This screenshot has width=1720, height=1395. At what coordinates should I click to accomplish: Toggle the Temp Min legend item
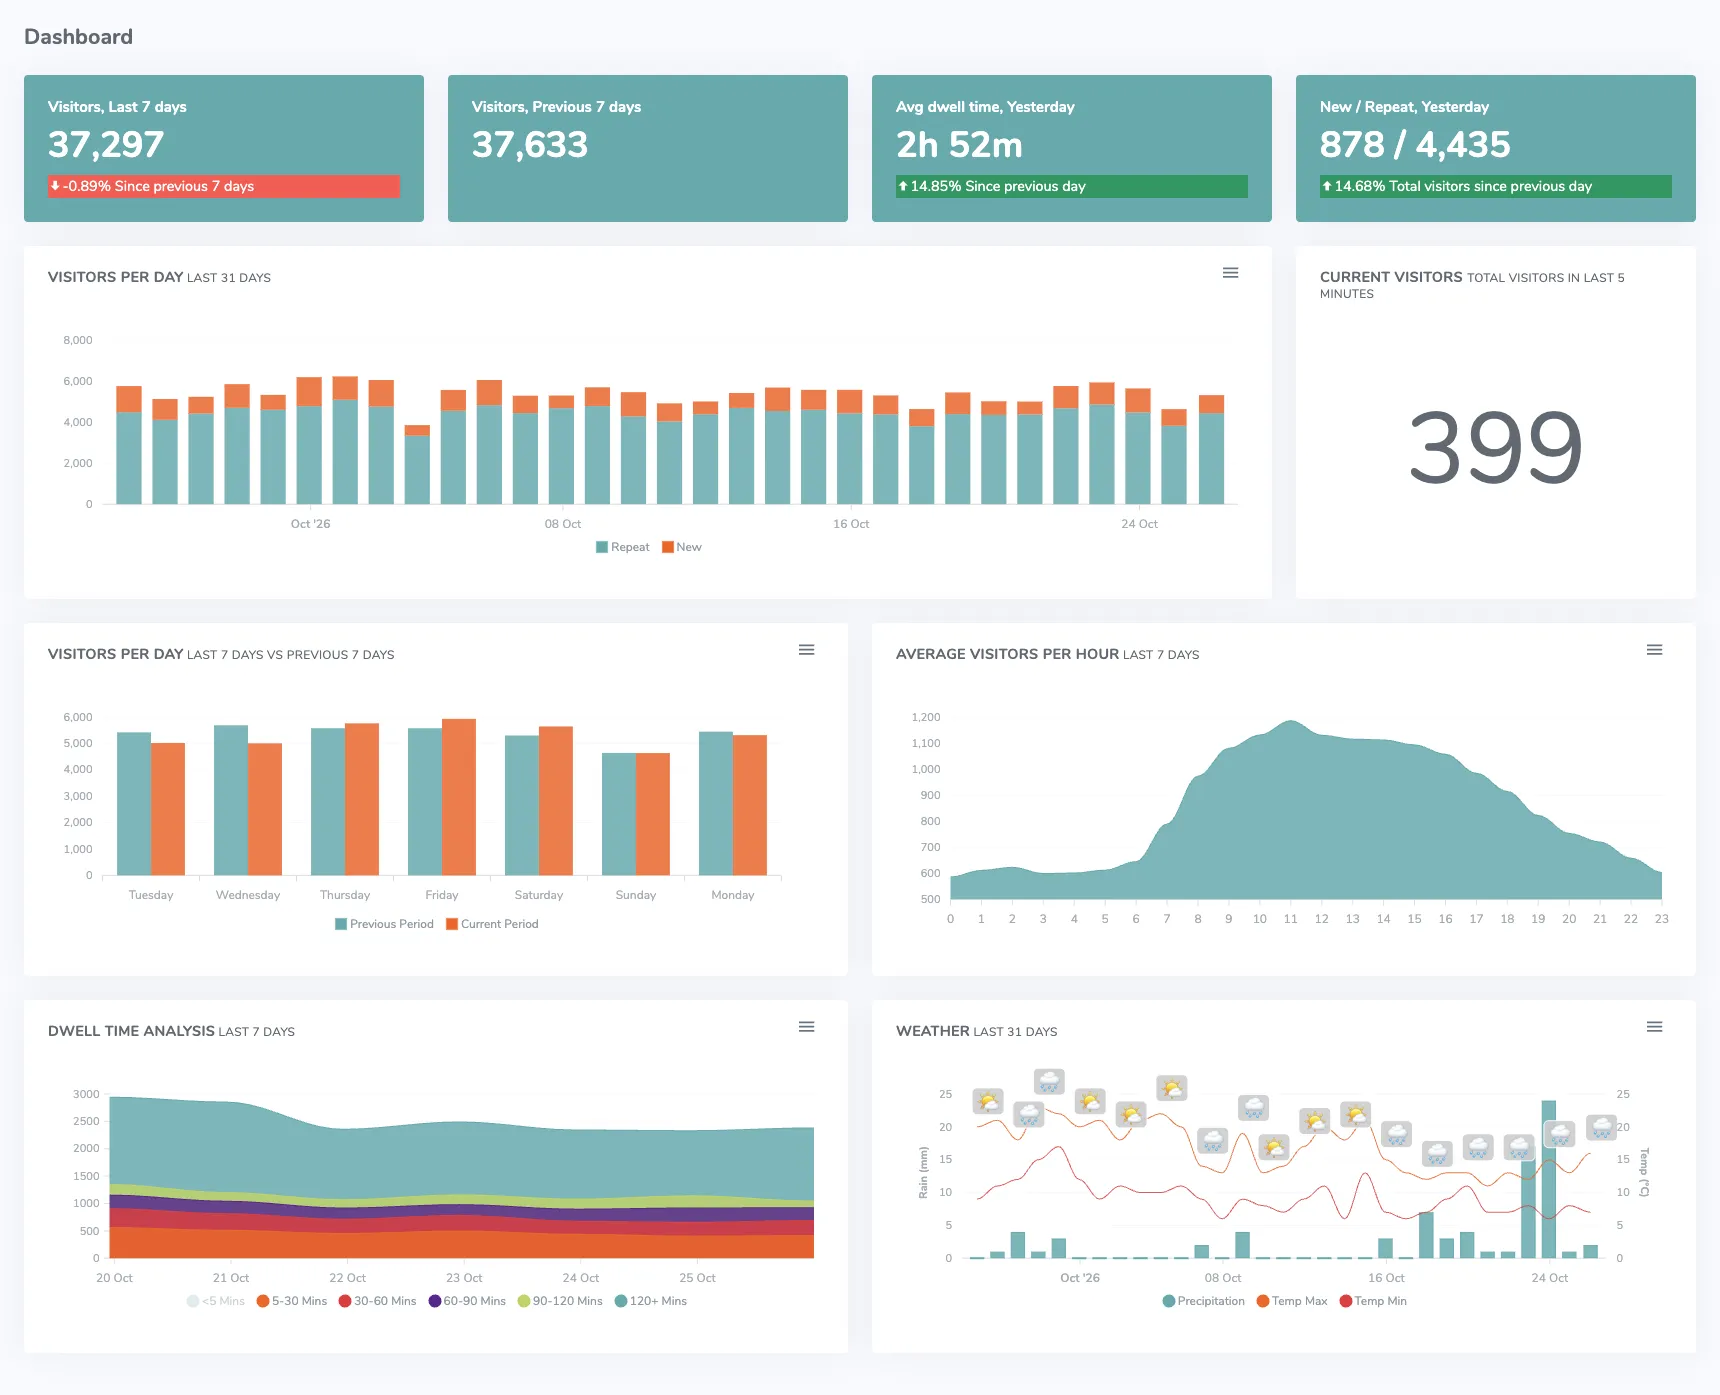1373,1301
